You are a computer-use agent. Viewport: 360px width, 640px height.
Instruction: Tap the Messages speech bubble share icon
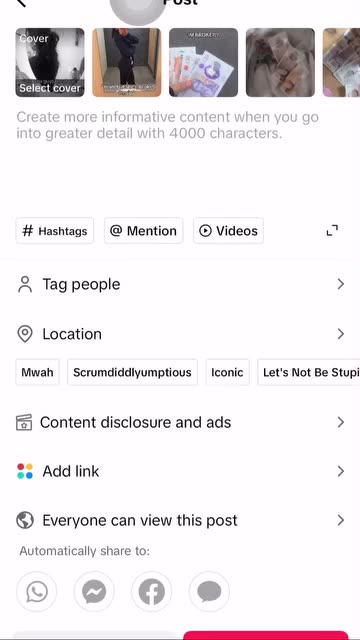coord(209,591)
